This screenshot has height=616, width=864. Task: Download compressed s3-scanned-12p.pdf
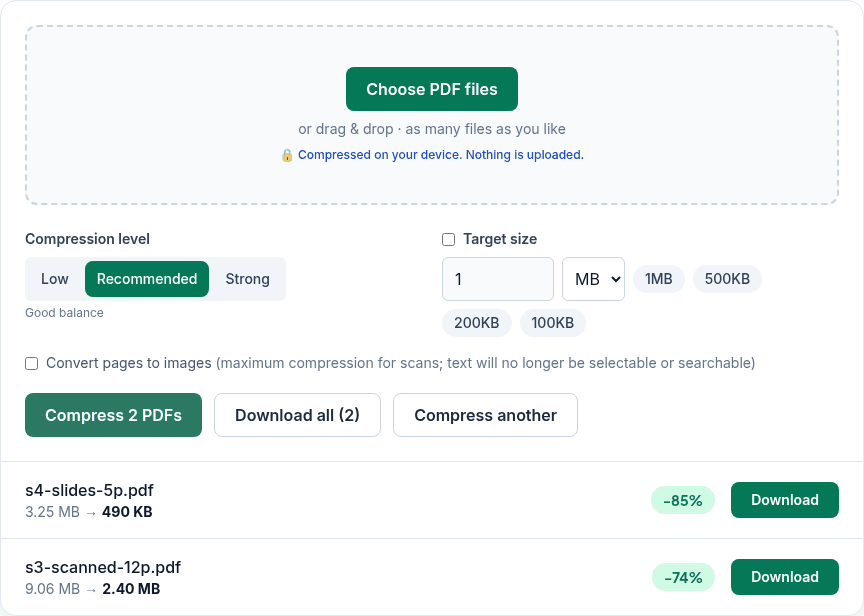tap(785, 577)
